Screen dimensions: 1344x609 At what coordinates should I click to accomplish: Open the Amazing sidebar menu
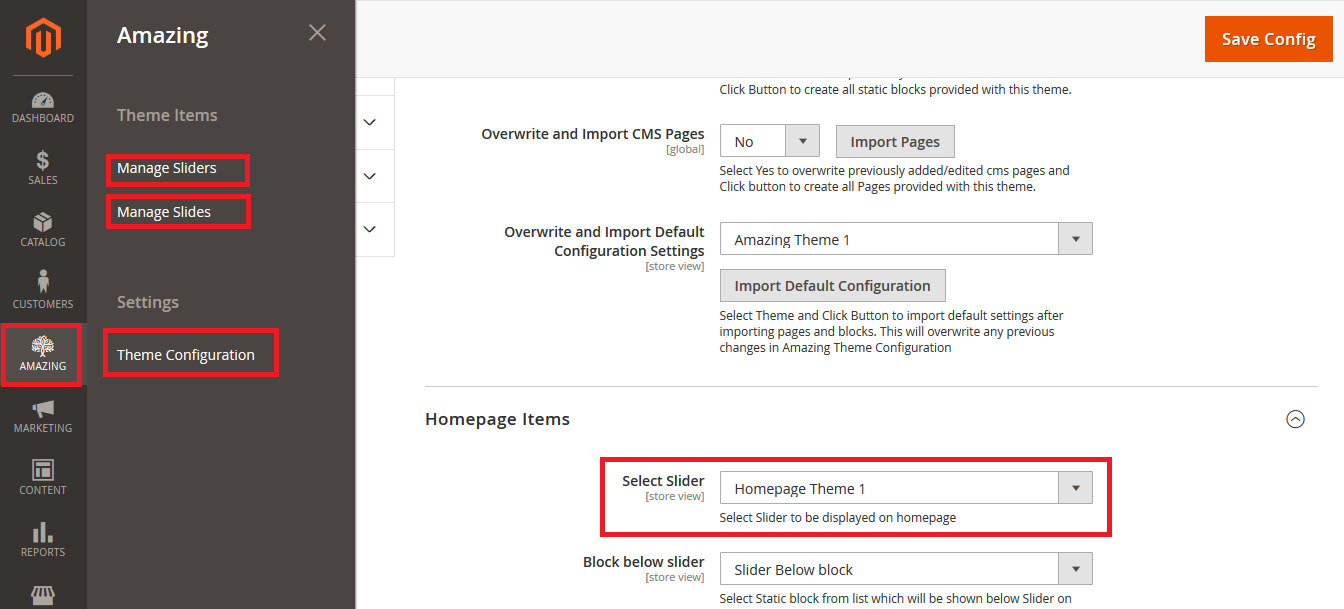pos(43,354)
